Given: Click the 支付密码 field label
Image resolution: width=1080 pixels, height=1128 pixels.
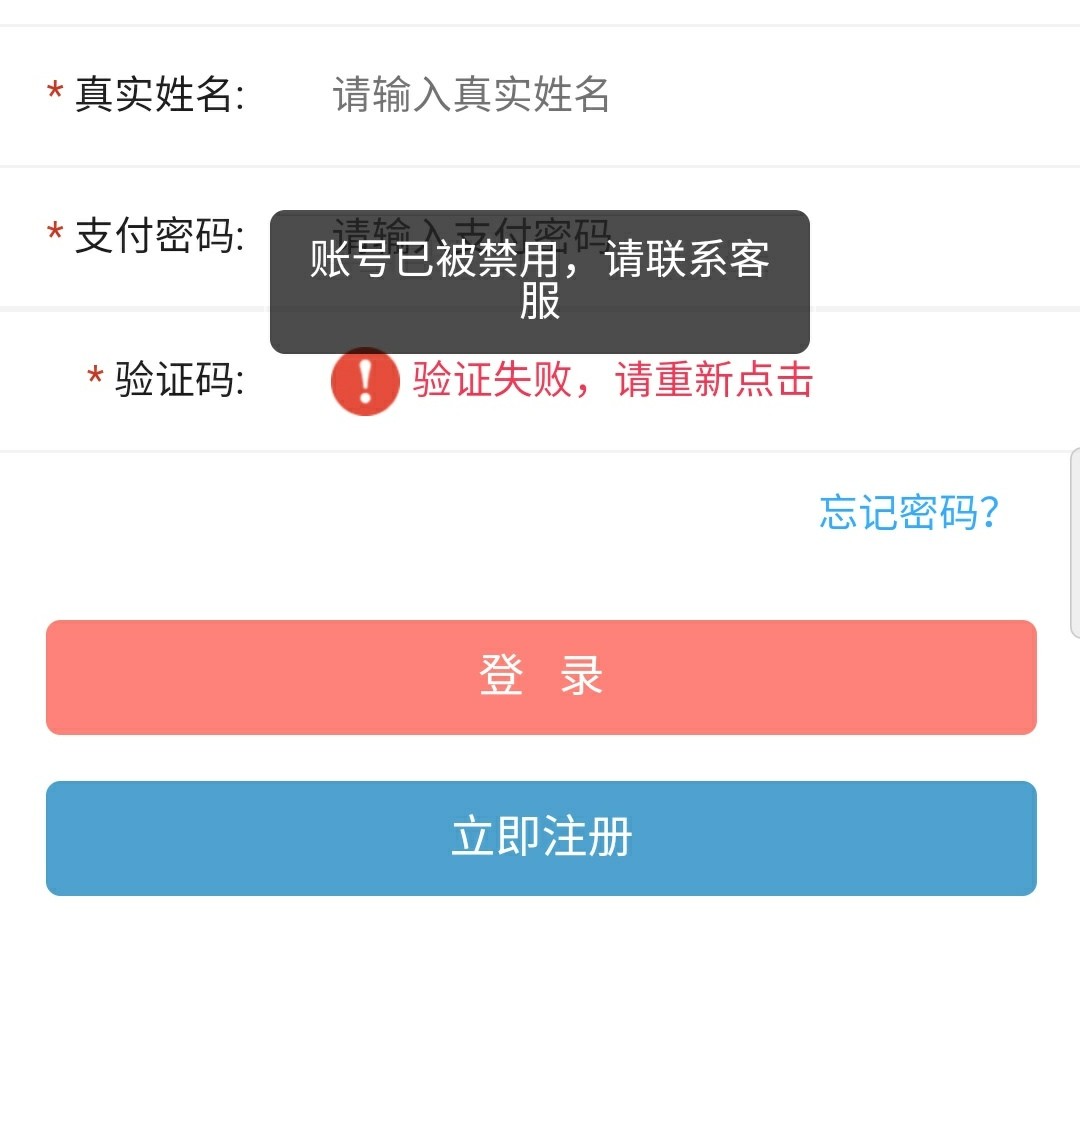Looking at the screenshot, I should click(160, 237).
